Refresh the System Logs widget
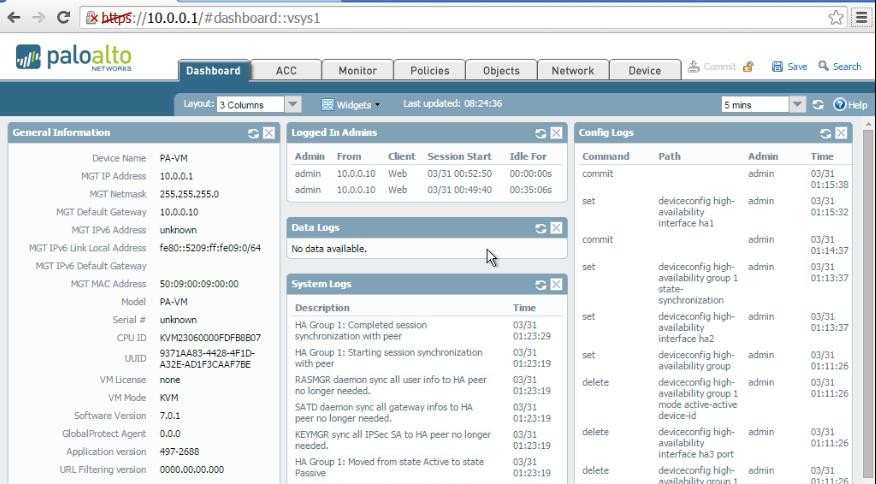 coord(541,285)
